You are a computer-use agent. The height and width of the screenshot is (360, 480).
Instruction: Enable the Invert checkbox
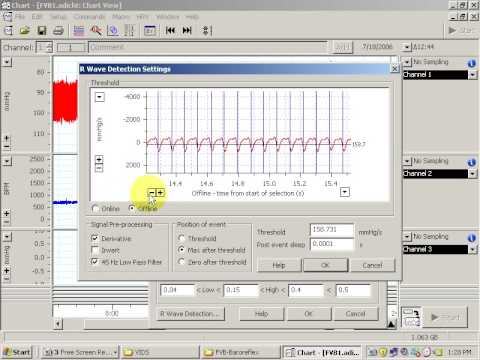tap(95, 250)
